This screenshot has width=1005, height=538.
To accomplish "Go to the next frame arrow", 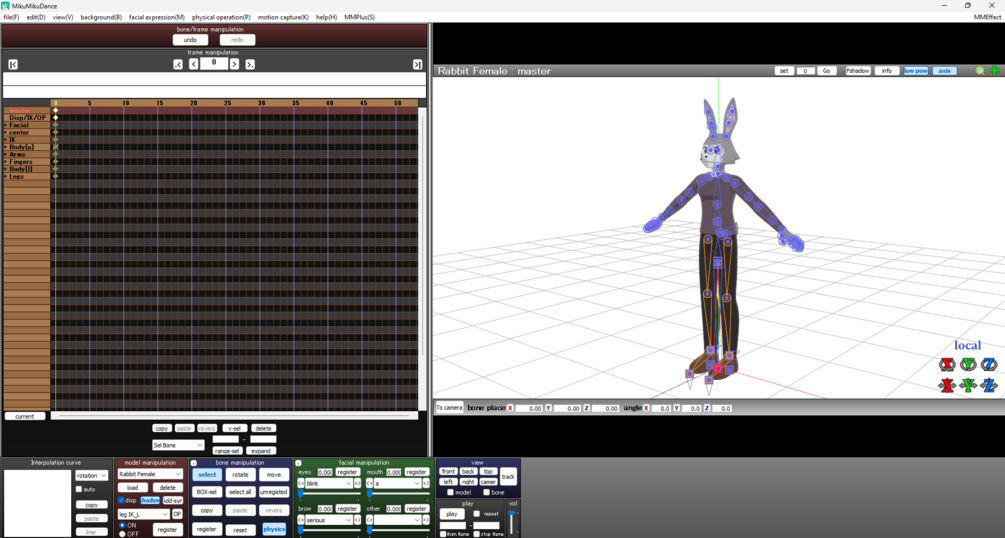I will pyautogui.click(x=235, y=64).
